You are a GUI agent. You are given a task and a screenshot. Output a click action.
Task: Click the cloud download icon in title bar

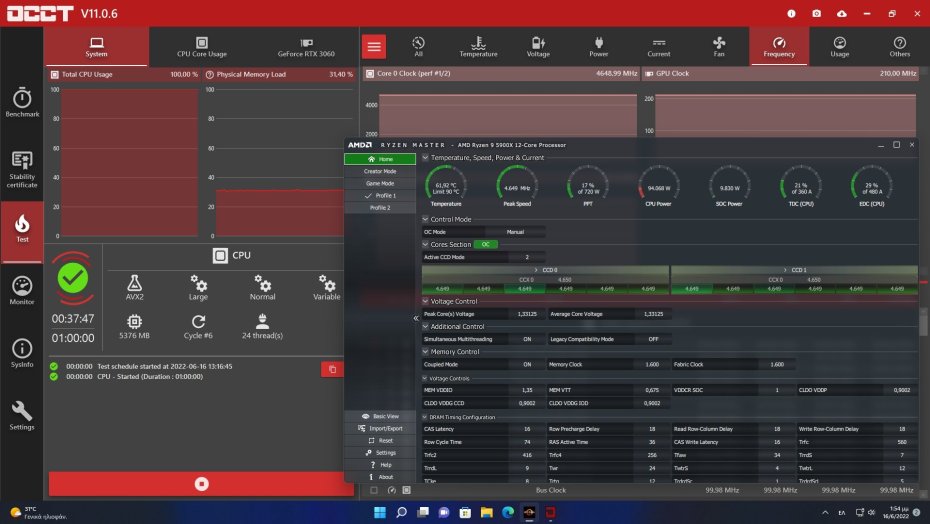[842, 13]
